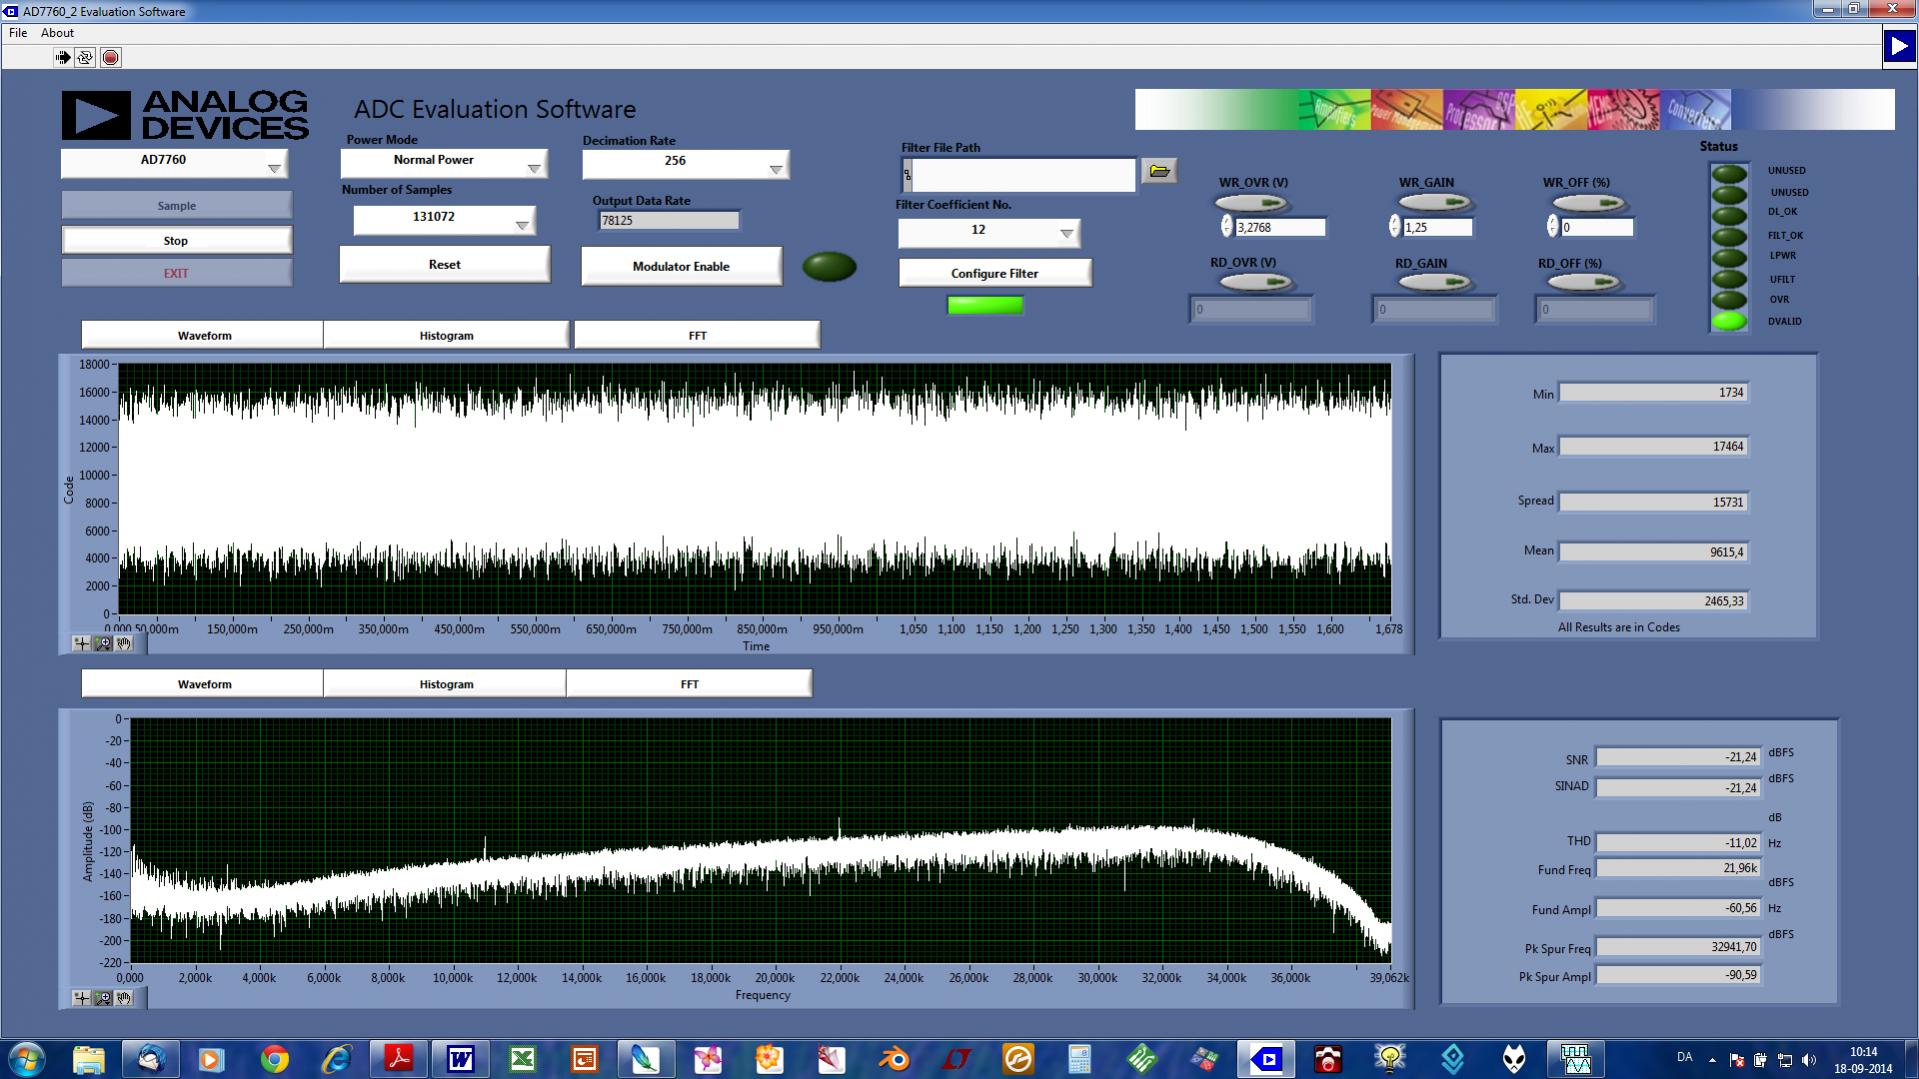
Task: Open Thunderbird mail from the taskbar
Action: click(x=151, y=1058)
